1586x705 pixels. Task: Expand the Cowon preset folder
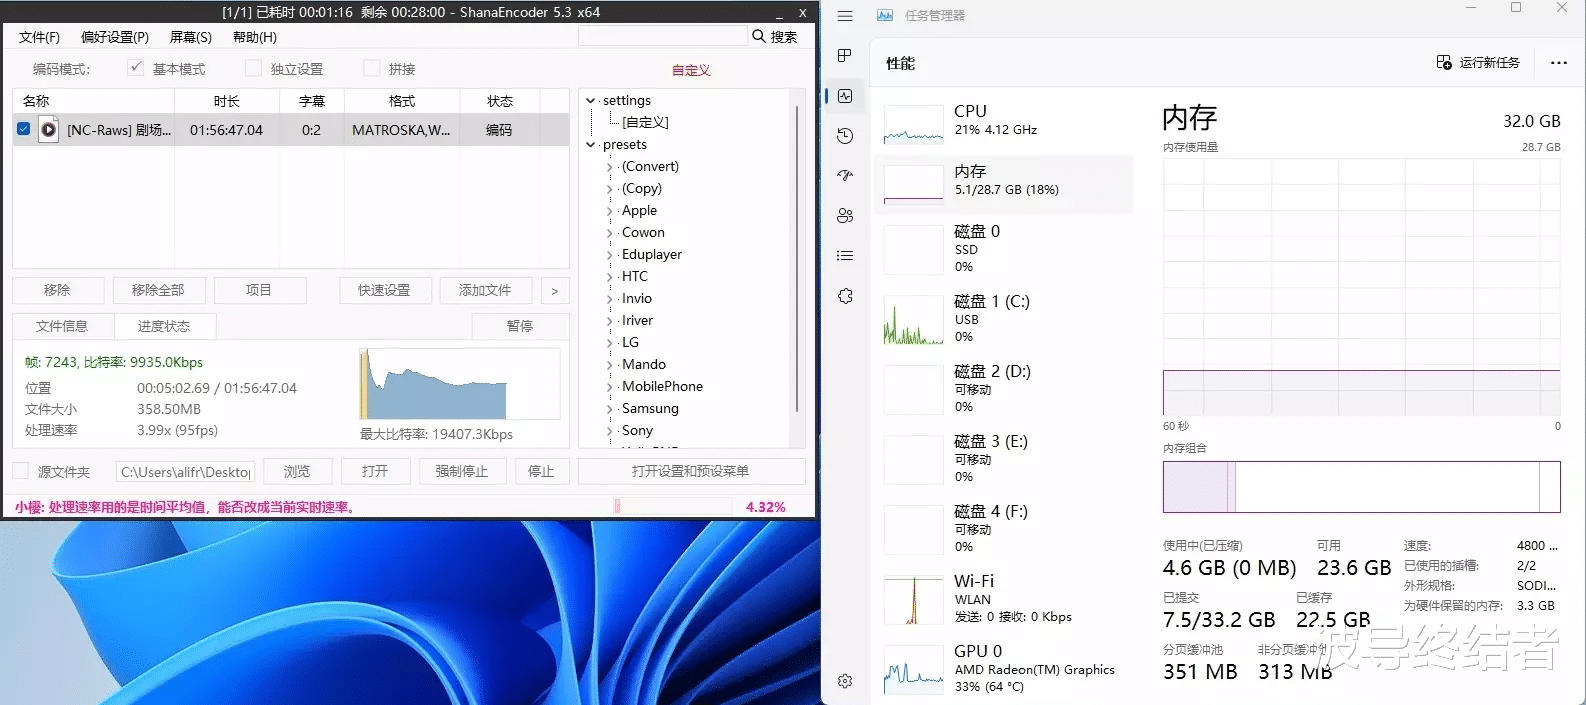[x=610, y=233]
